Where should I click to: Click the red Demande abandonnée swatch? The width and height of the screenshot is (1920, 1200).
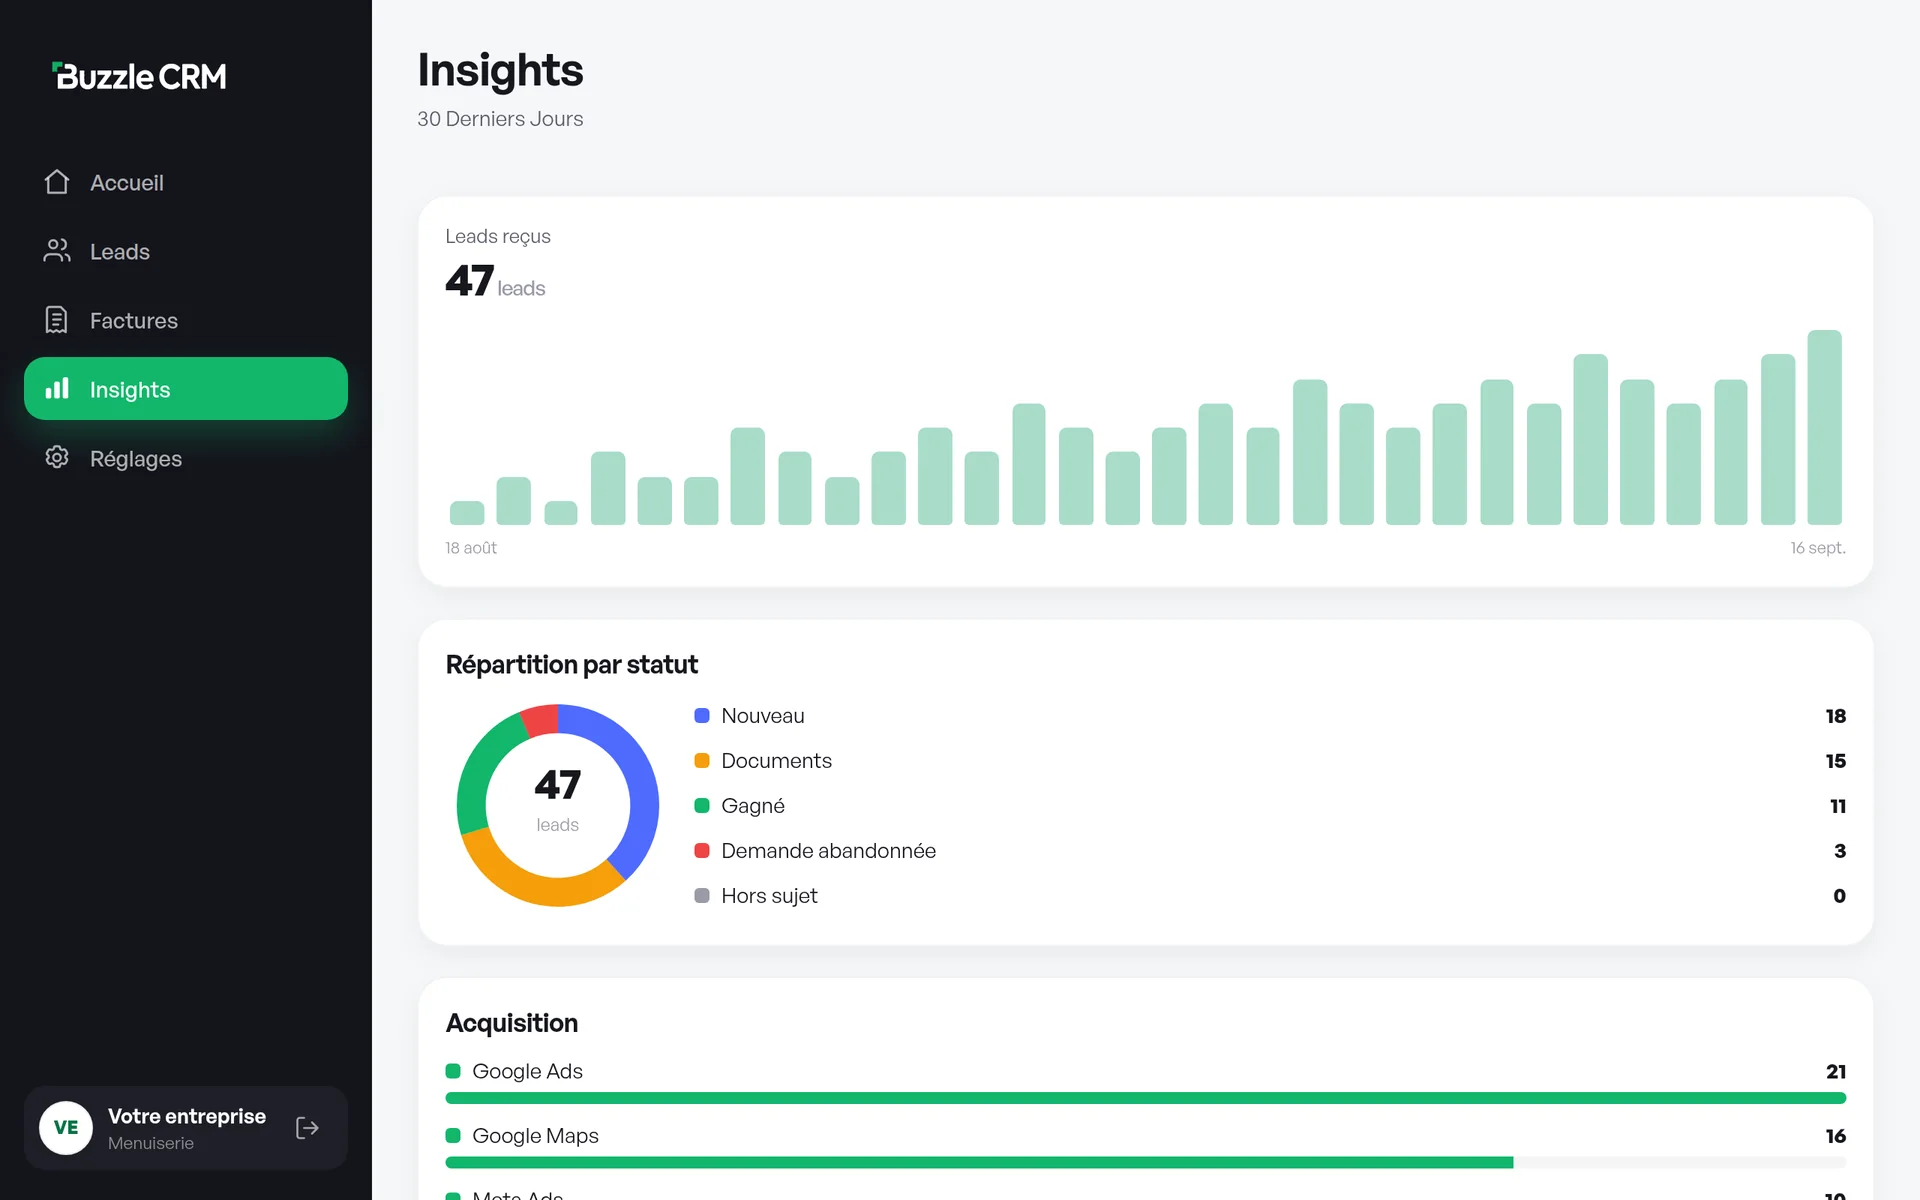702,851
